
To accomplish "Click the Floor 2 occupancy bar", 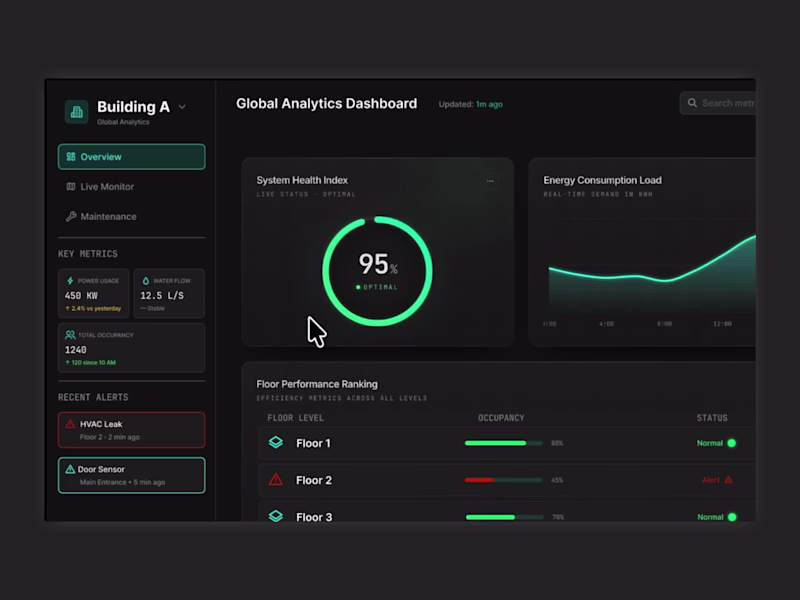I will click(504, 480).
